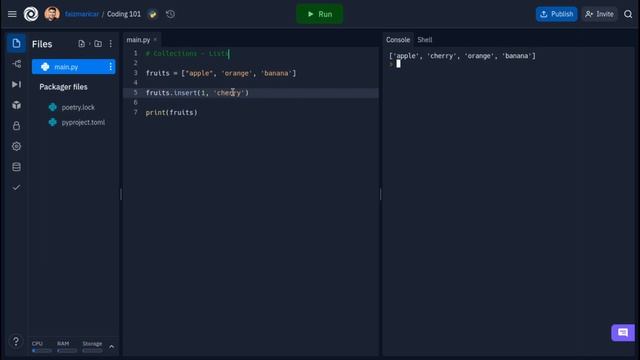Screen dimensions: 640x360
Task: Close the main.py editor tab
Action: (x=155, y=39)
